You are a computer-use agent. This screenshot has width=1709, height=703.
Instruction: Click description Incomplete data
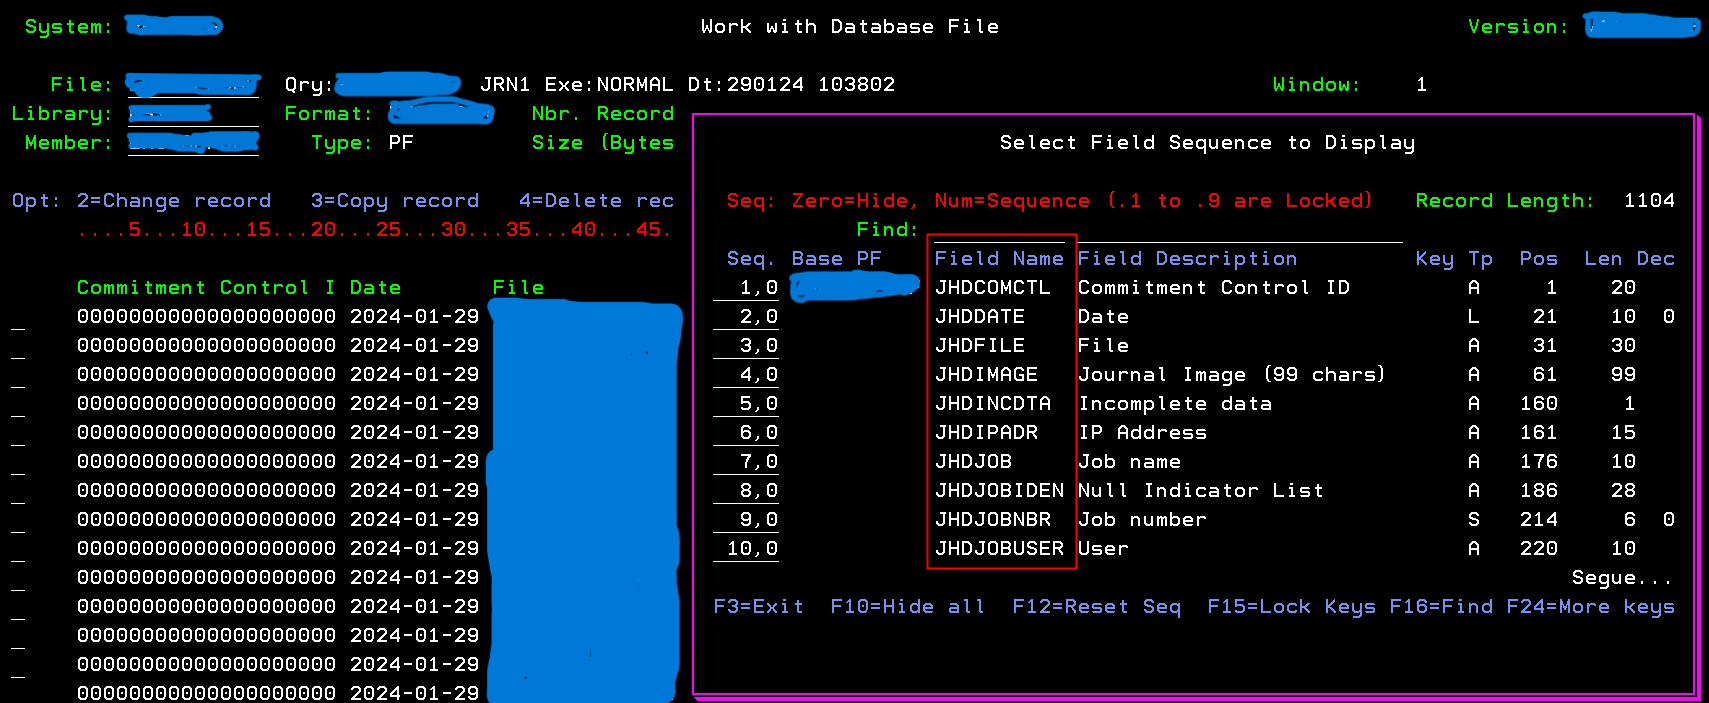click(1175, 404)
